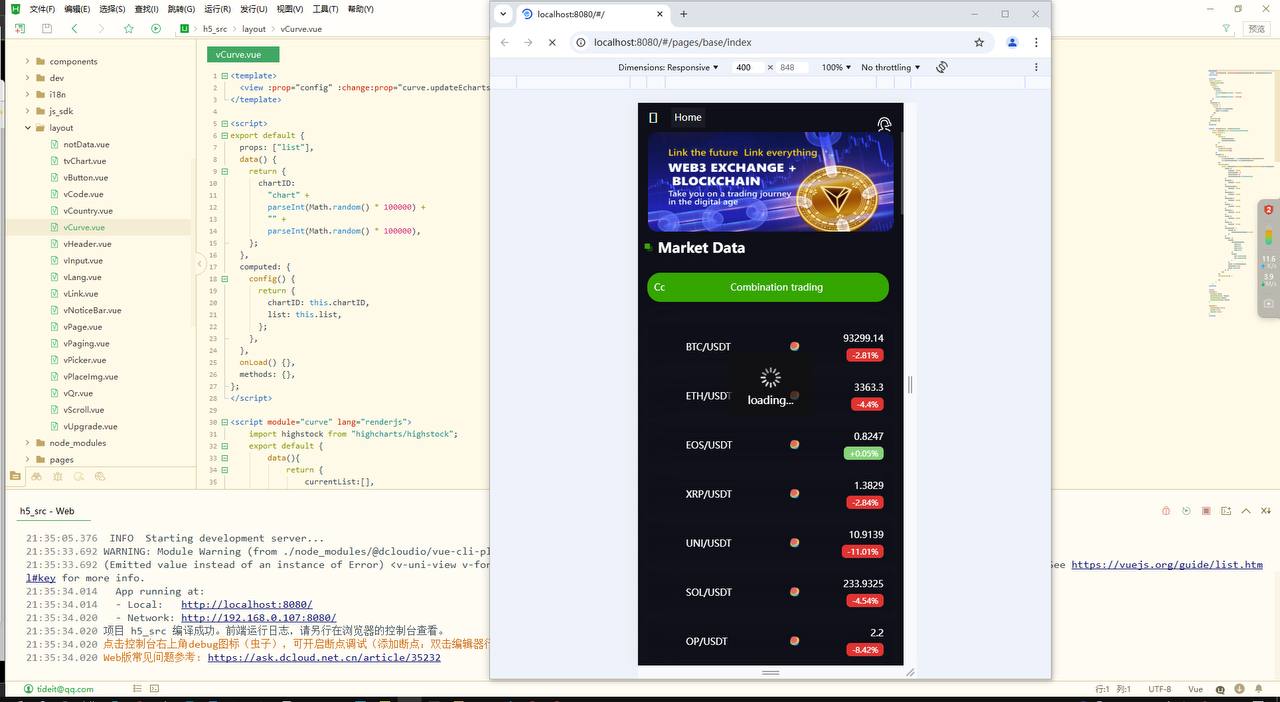This screenshot has height=702, width=1280.
Task: Open the Dimensions: Responsive dropdown
Action: pos(668,67)
